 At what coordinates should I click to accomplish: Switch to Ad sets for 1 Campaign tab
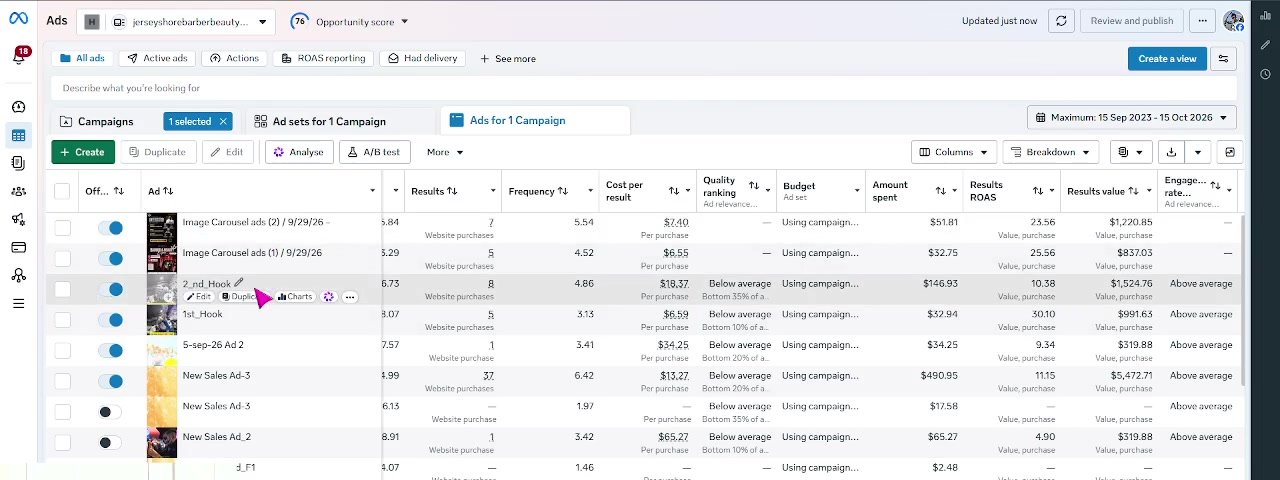pyautogui.click(x=340, y=121)
